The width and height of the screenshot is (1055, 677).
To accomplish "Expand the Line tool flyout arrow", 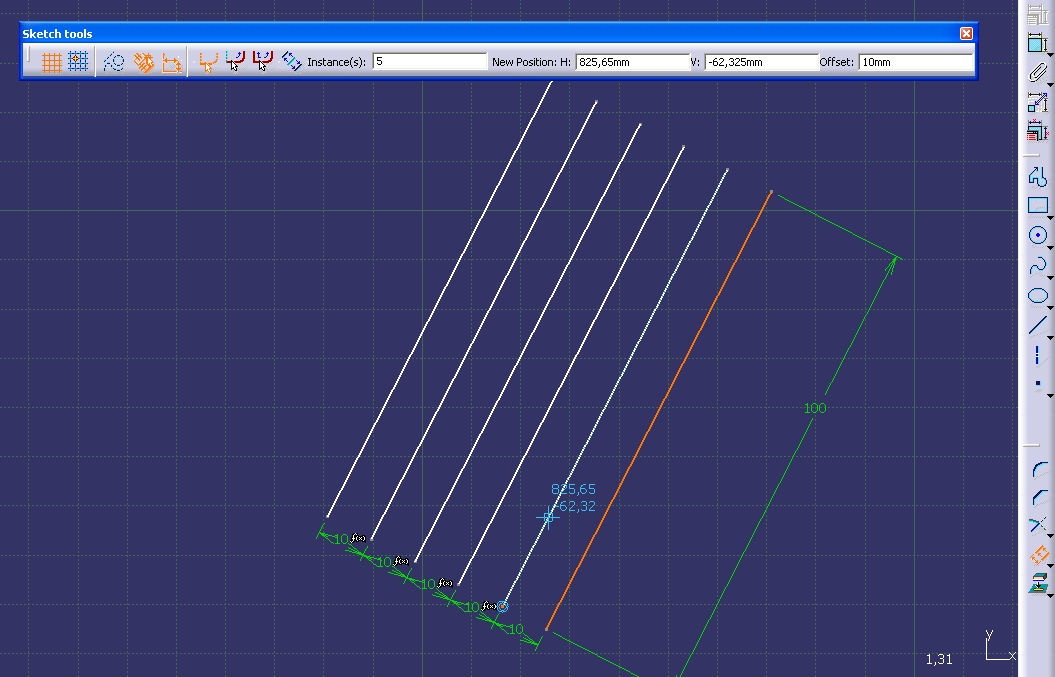I will pyautogui.click(x=1050, y=337).
